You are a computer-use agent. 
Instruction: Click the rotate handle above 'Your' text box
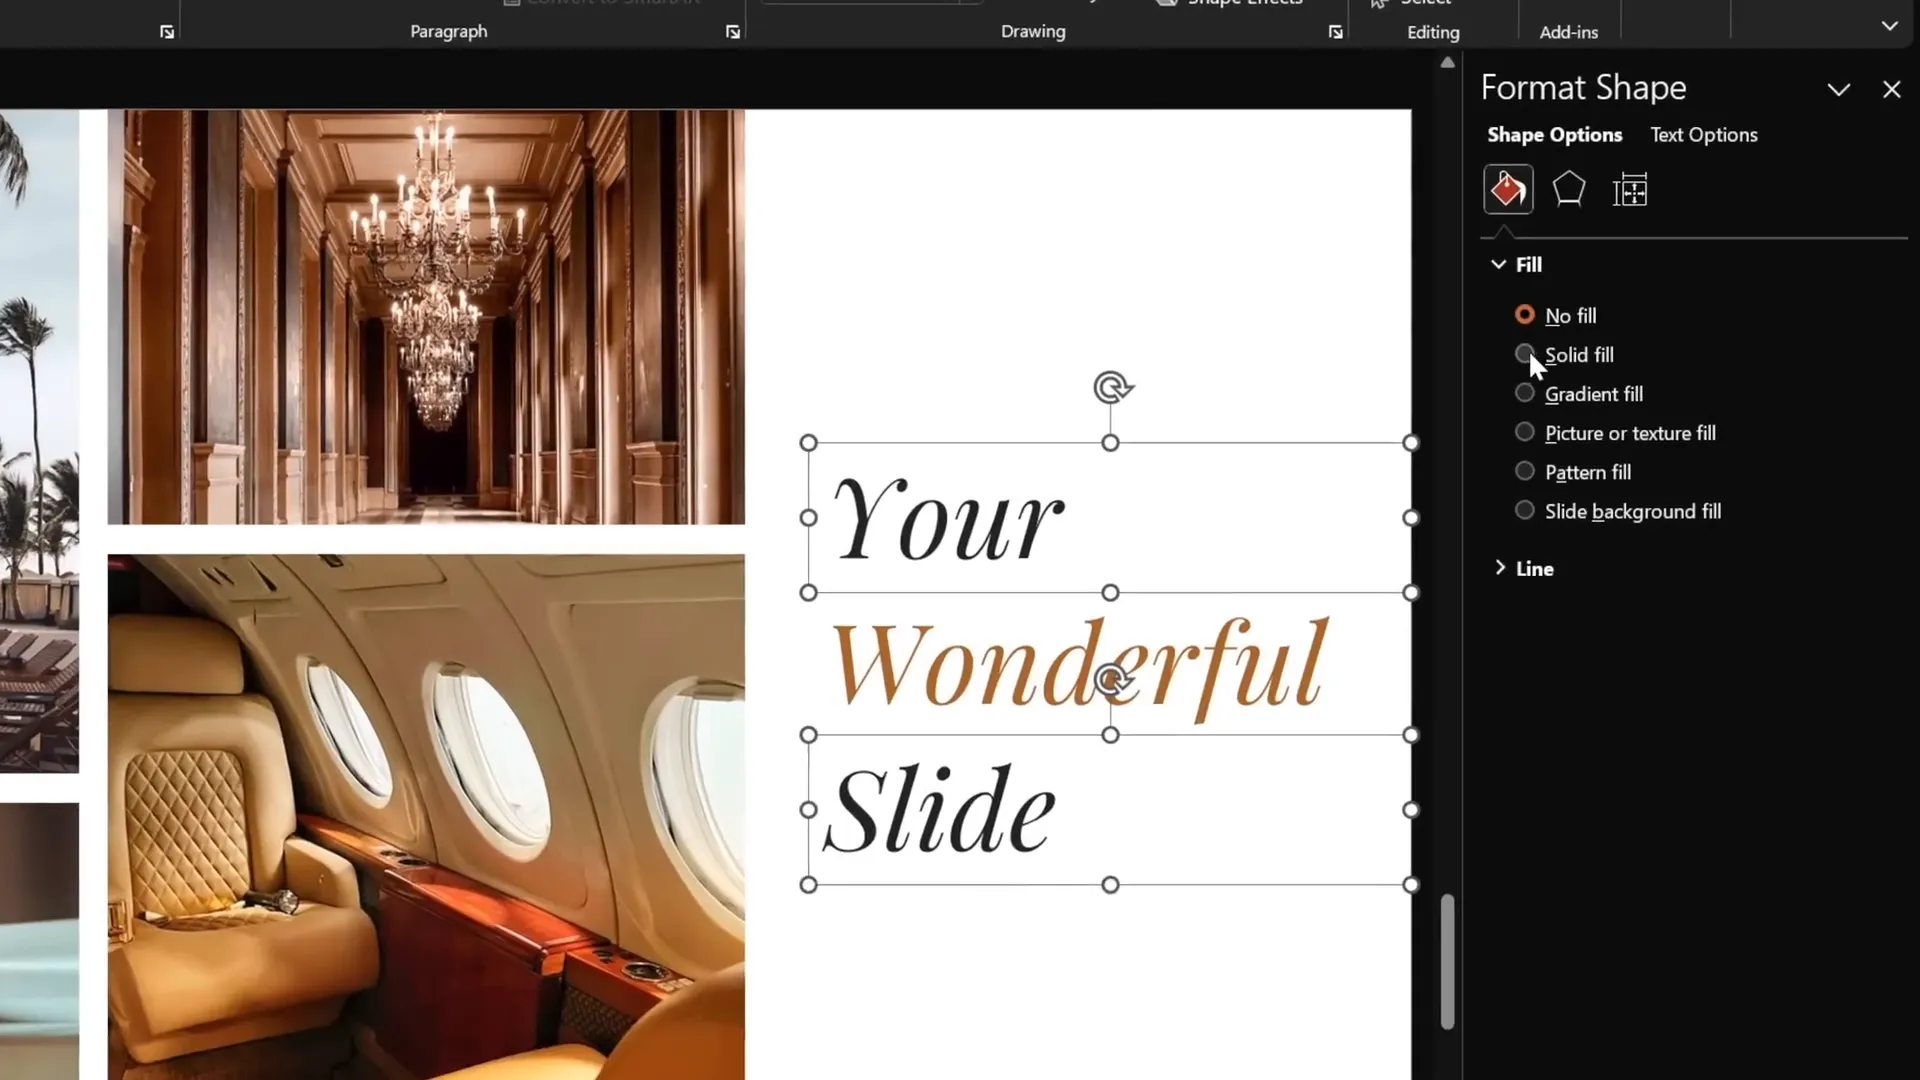(x=1112, y=387)
